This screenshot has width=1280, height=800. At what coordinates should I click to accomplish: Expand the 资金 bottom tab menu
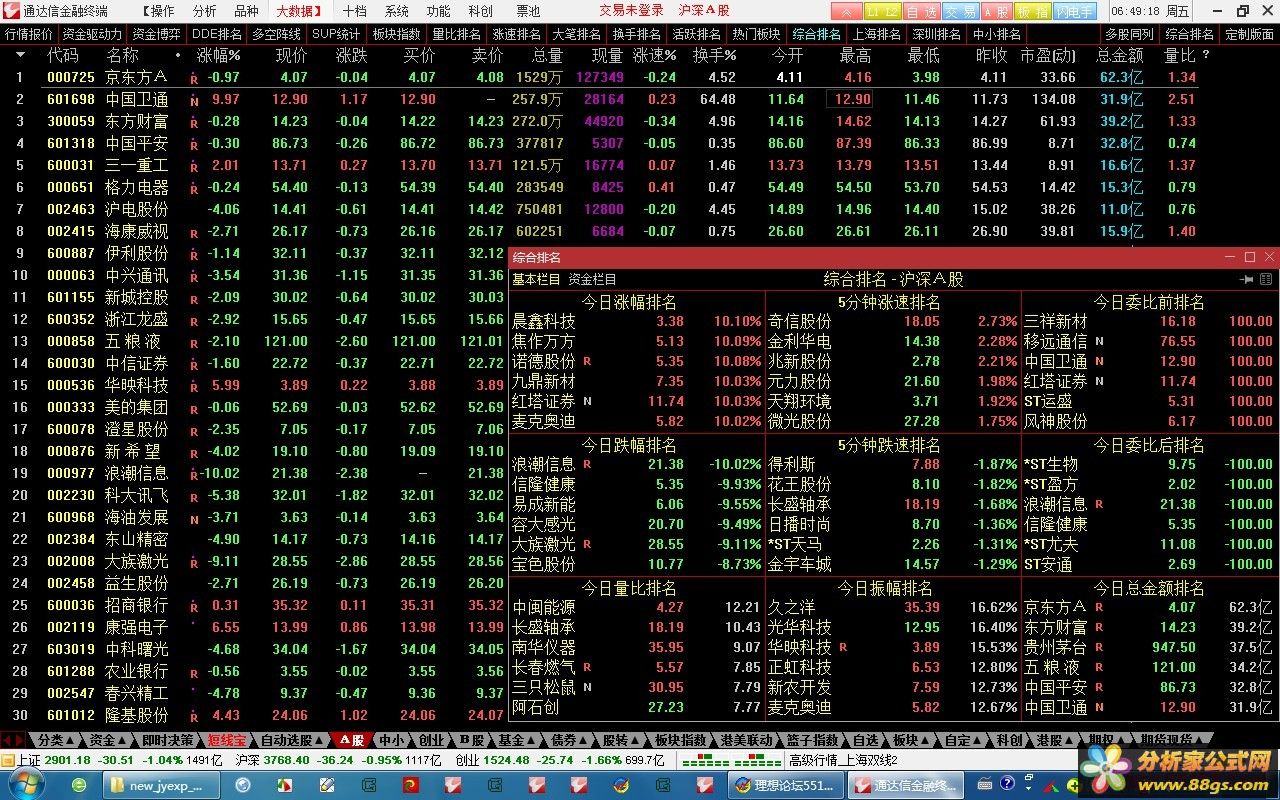(107, 740)
